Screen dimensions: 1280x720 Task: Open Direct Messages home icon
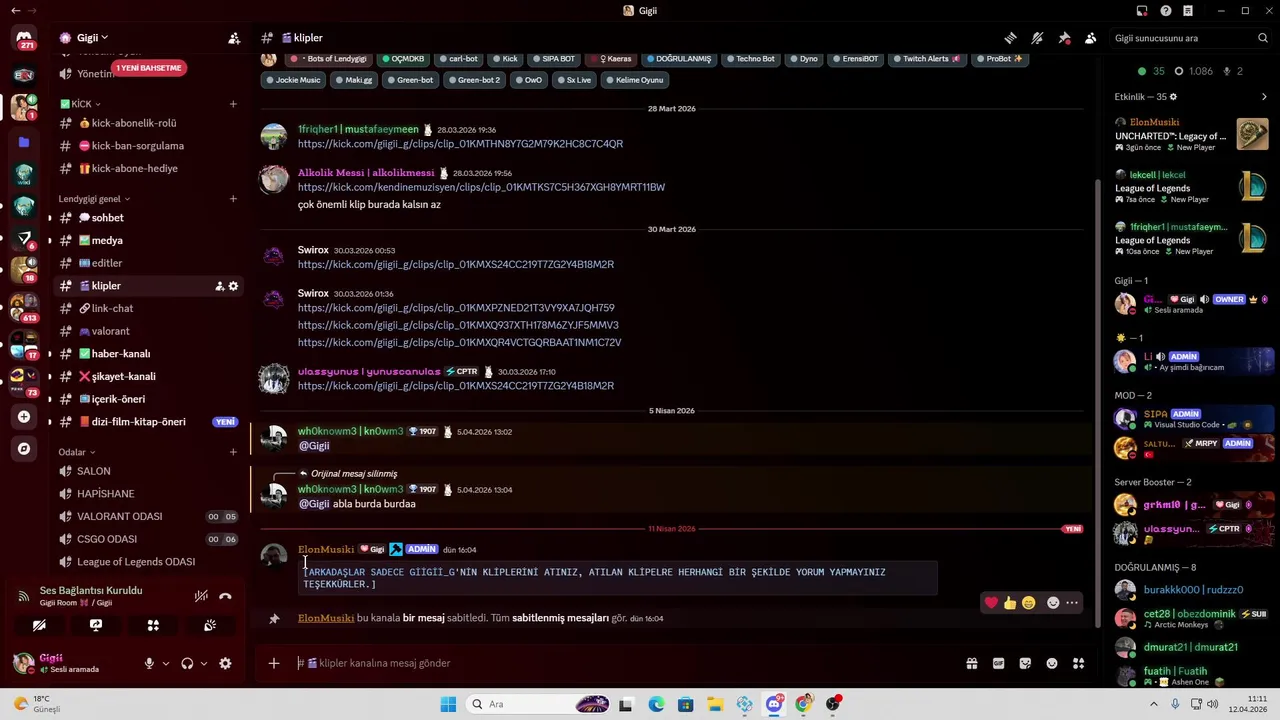click(24, 38)
